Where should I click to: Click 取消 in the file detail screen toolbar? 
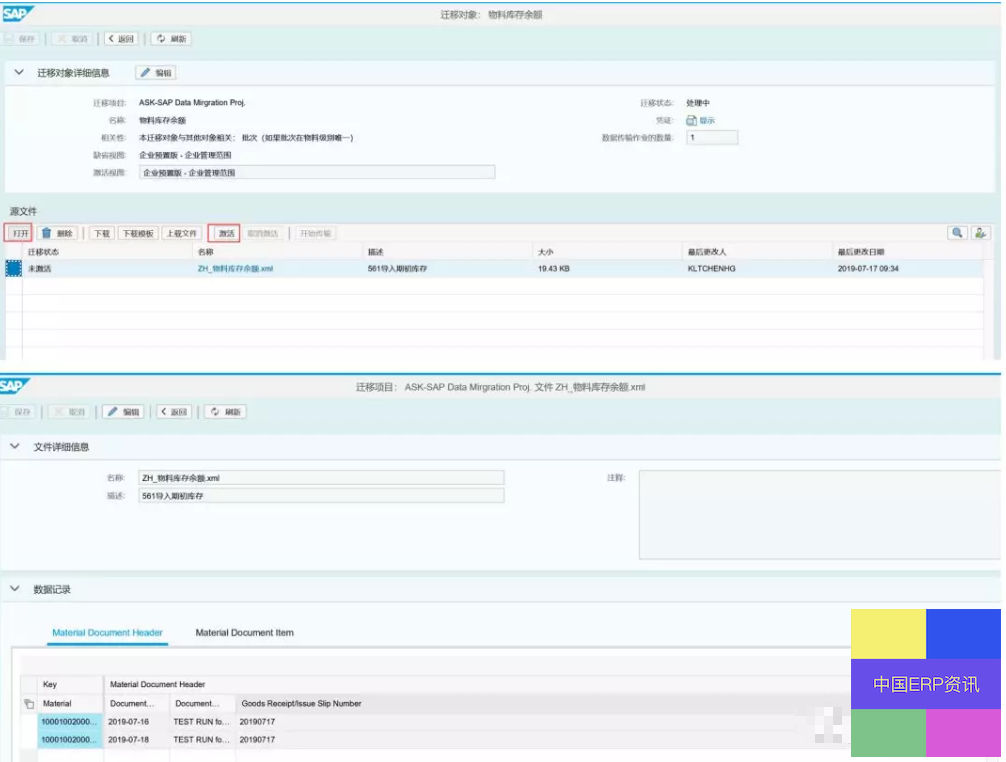coord(69,412)
